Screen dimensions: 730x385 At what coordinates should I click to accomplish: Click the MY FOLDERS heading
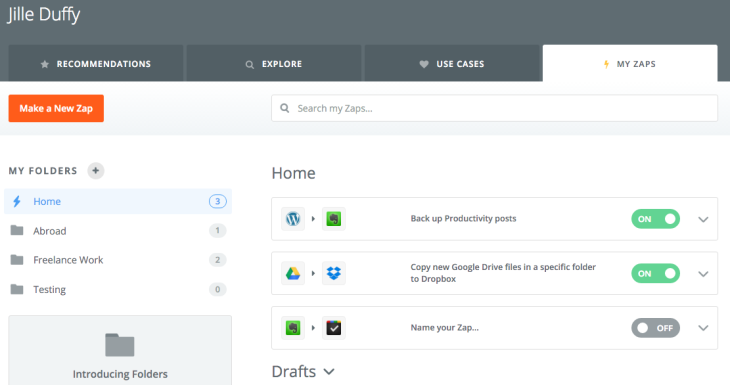[43, 171]
